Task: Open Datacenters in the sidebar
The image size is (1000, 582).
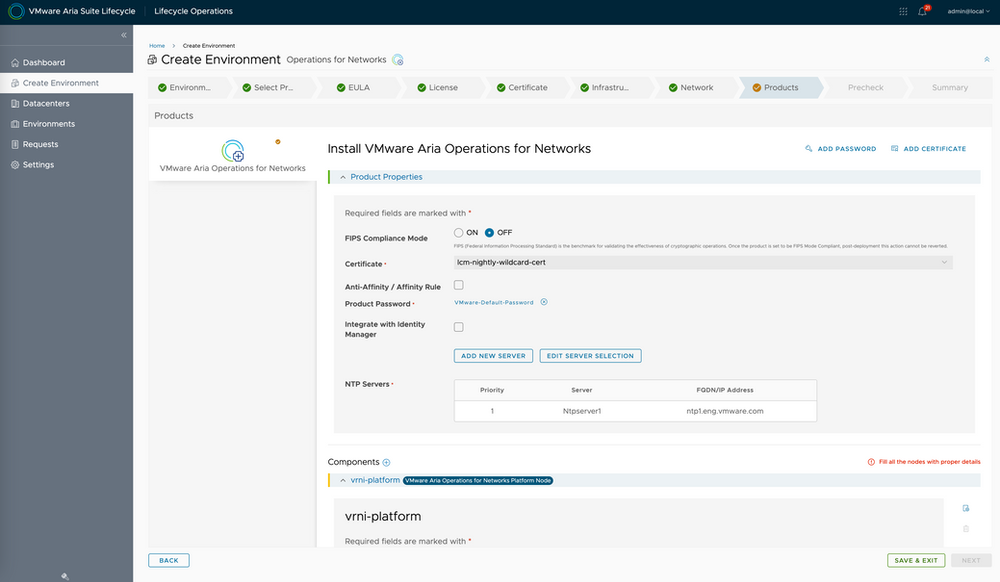Action: (49, 103)
